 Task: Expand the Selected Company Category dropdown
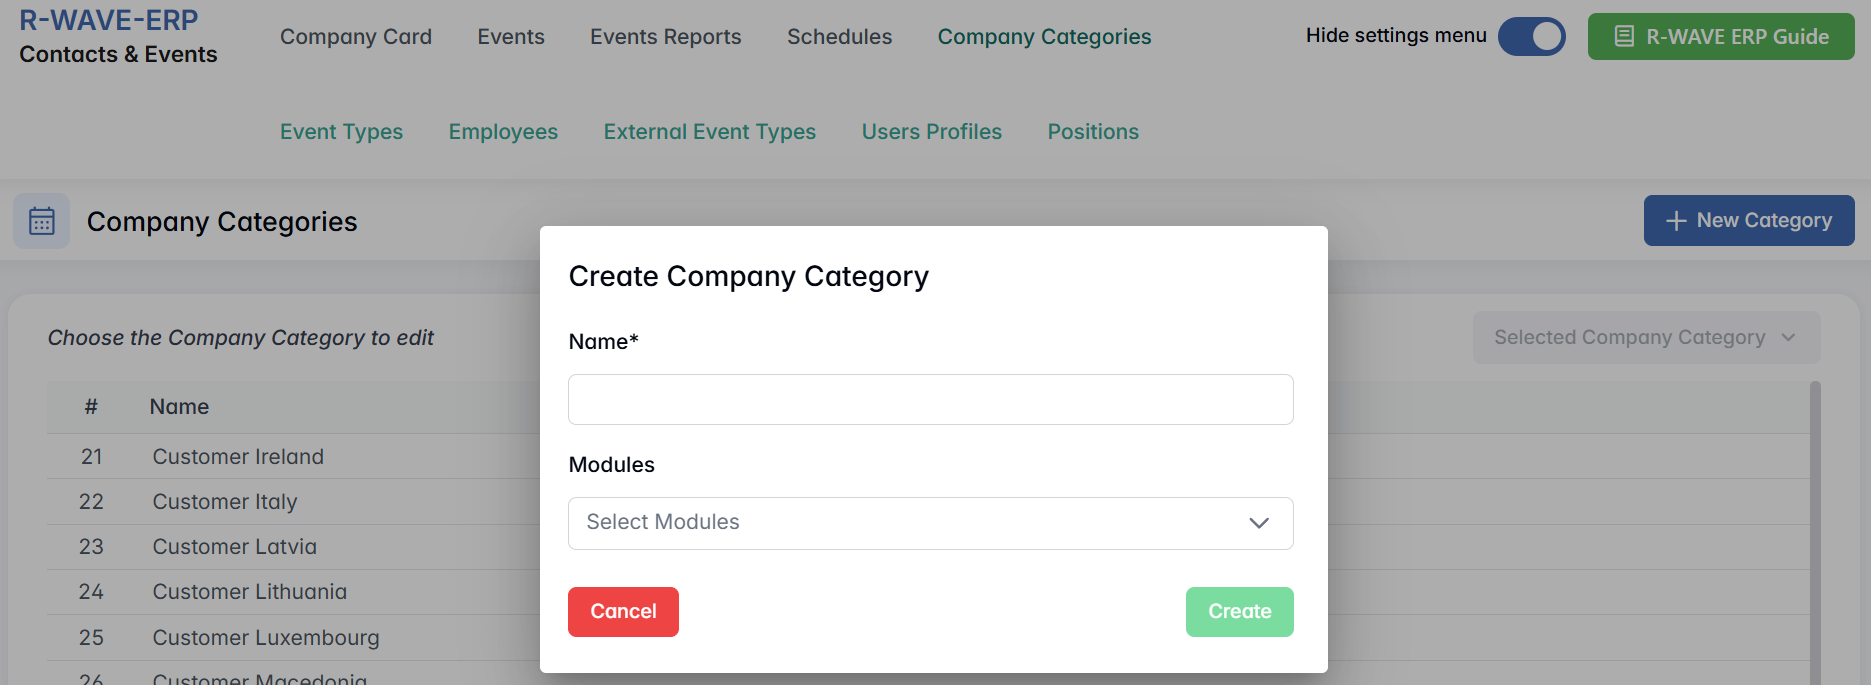[1645, 338]
